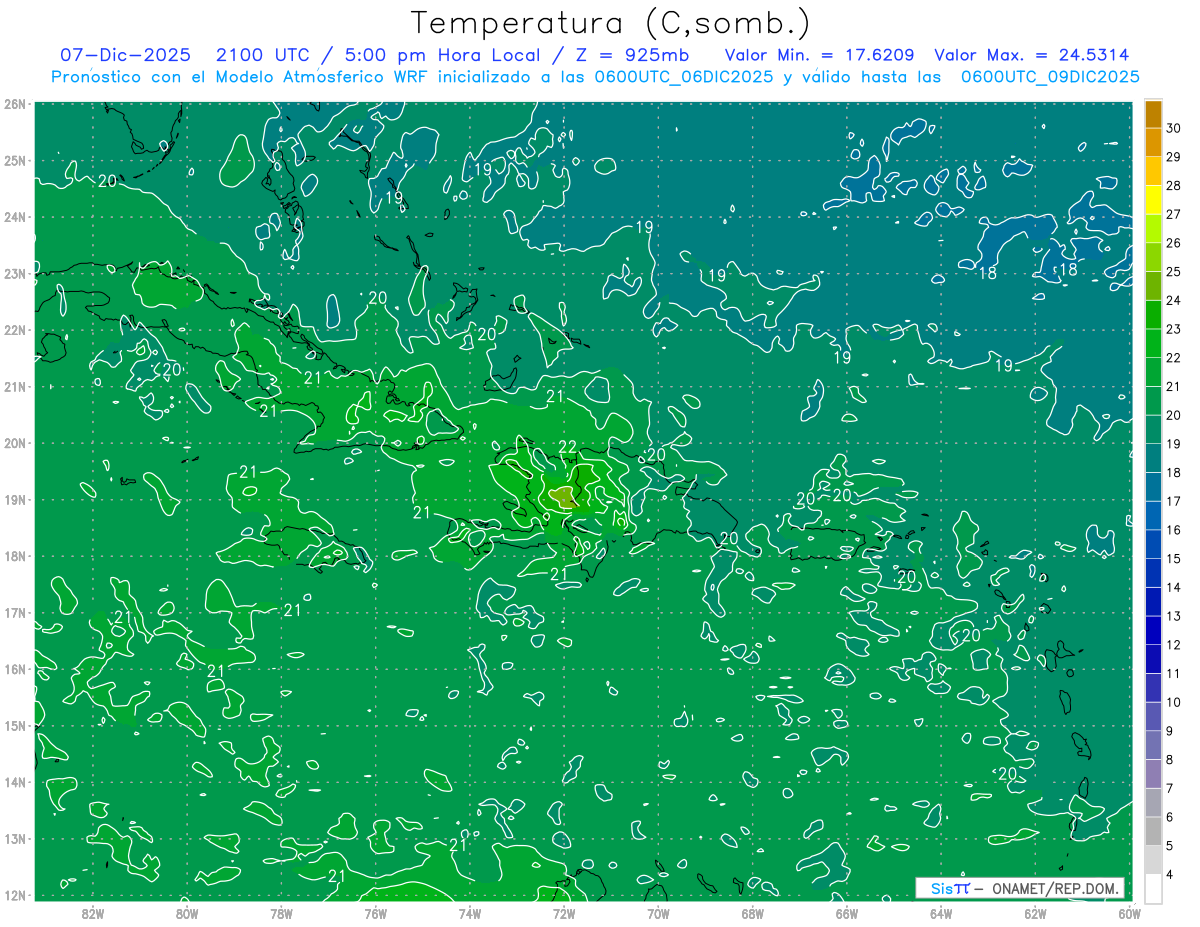The image size is (1200, 927).
Task: Click the '20N' latitude label
Action: [16, 443]
